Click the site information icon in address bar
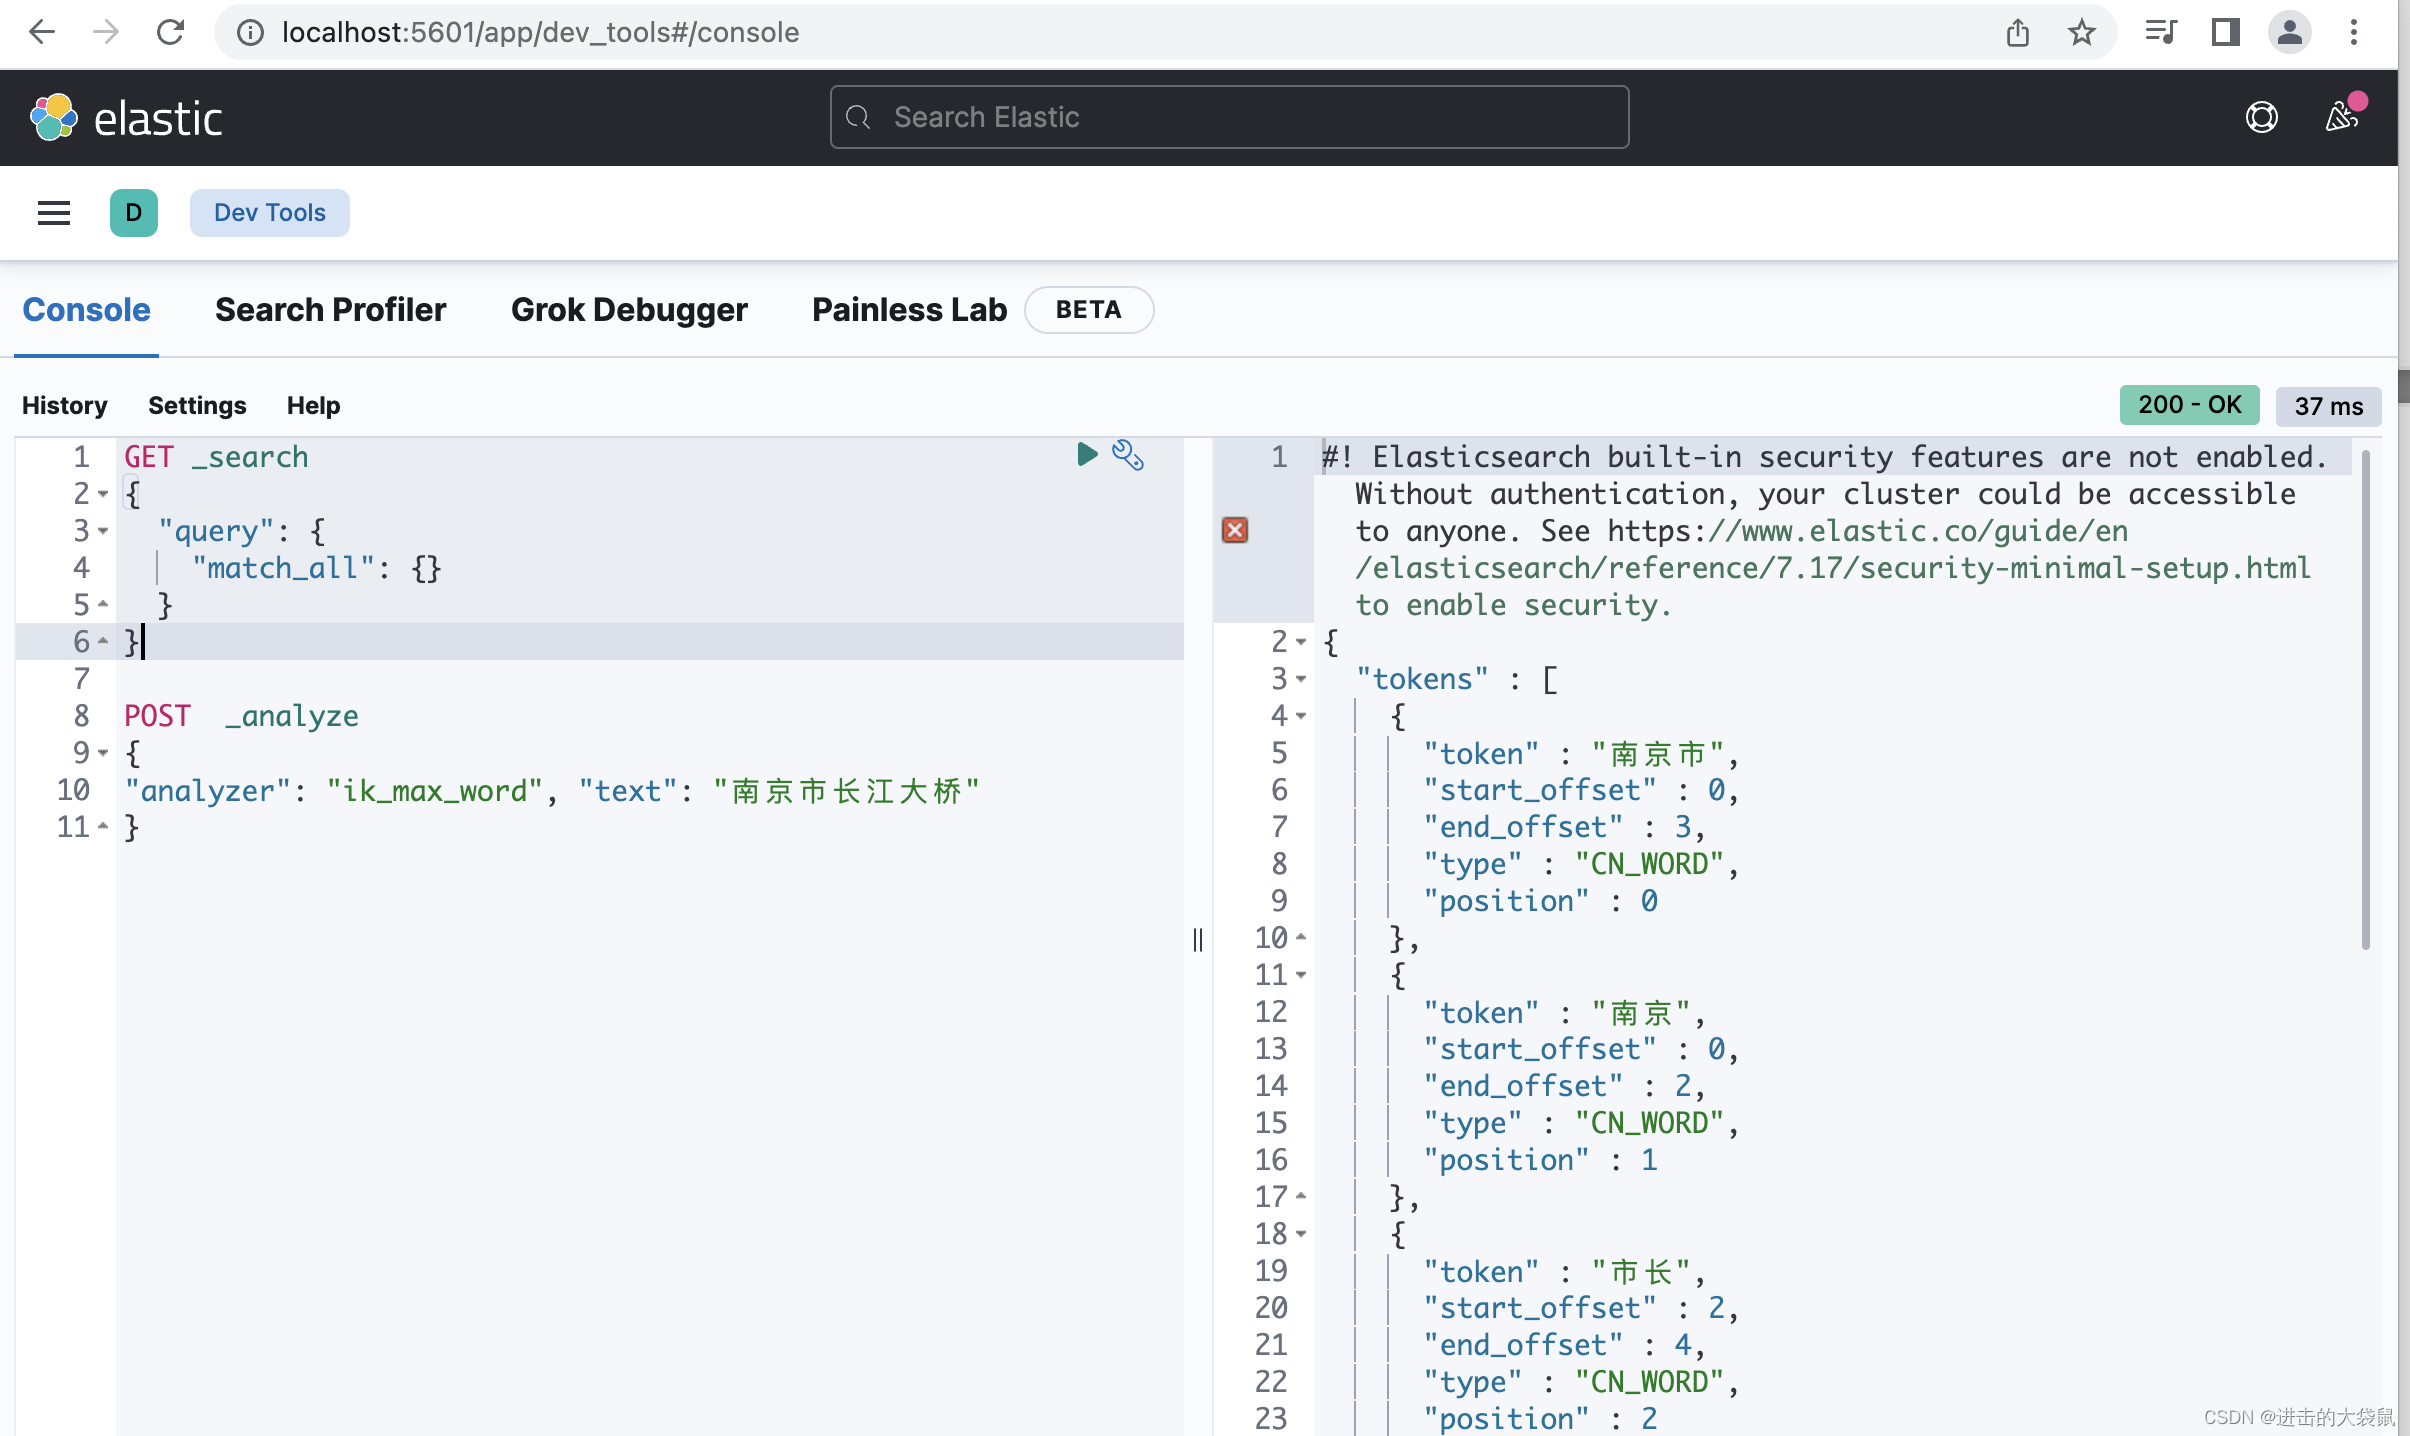Screen dimensions: 2410x1436 click(x=250, y=33)
